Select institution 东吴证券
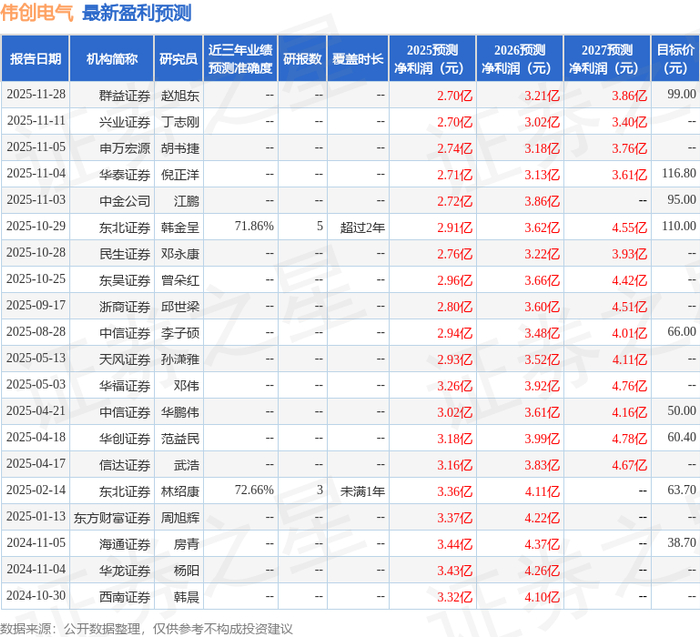Image resolution: width=700 pixels, height=637 pixels. (x=125, y=280)
